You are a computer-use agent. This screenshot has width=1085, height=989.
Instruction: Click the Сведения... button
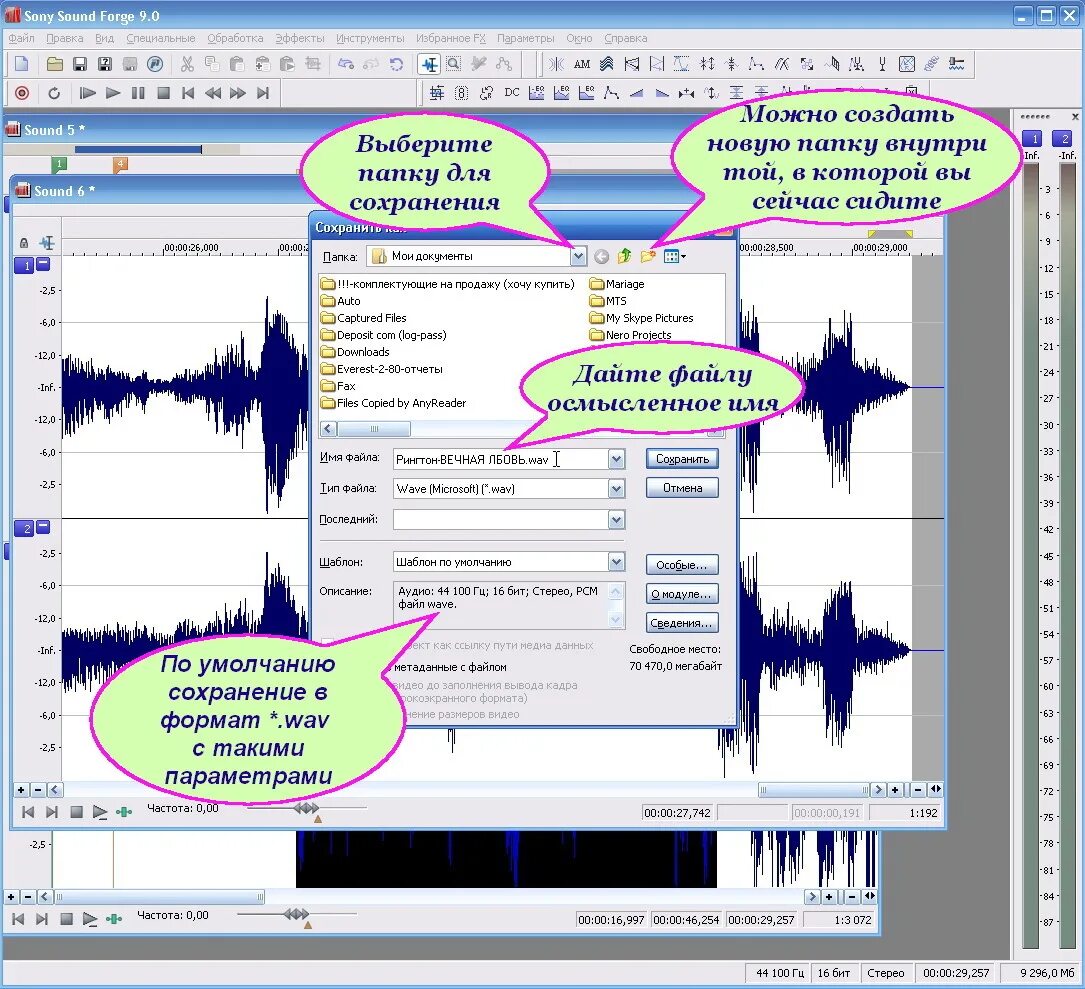682,623
